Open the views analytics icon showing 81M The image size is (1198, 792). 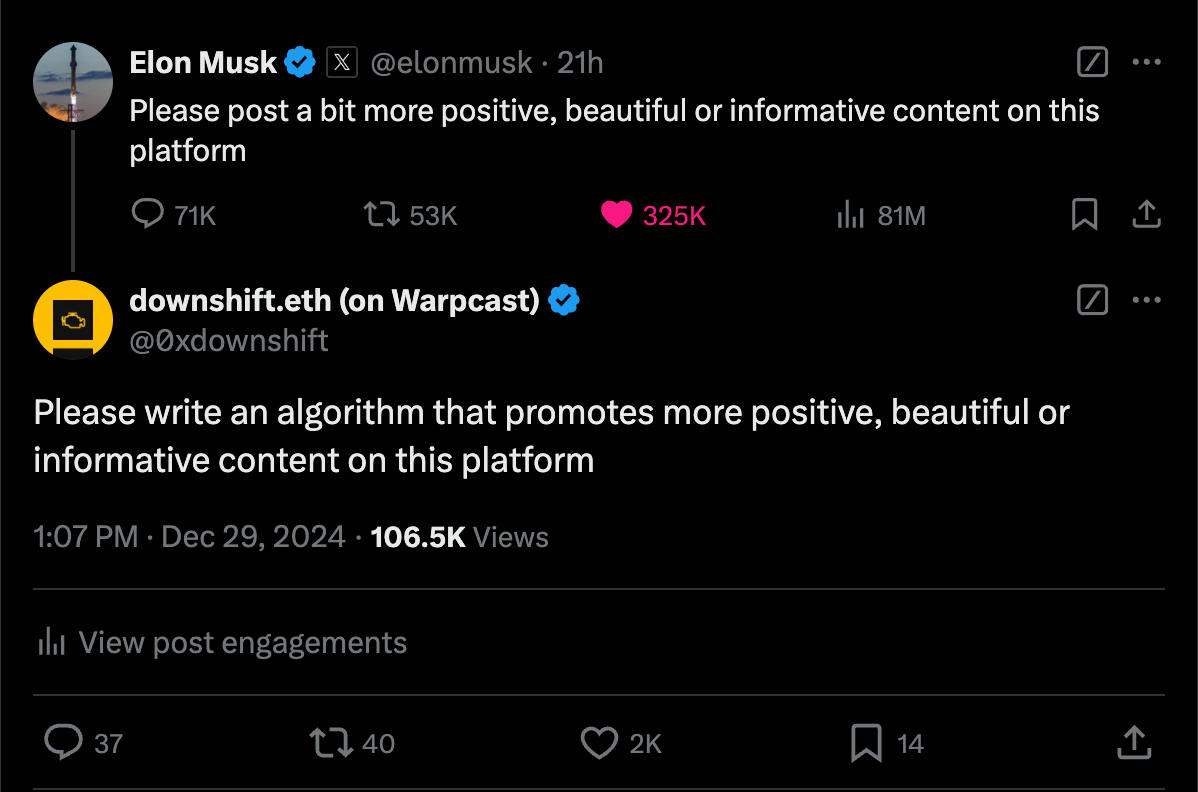[850, 214]
